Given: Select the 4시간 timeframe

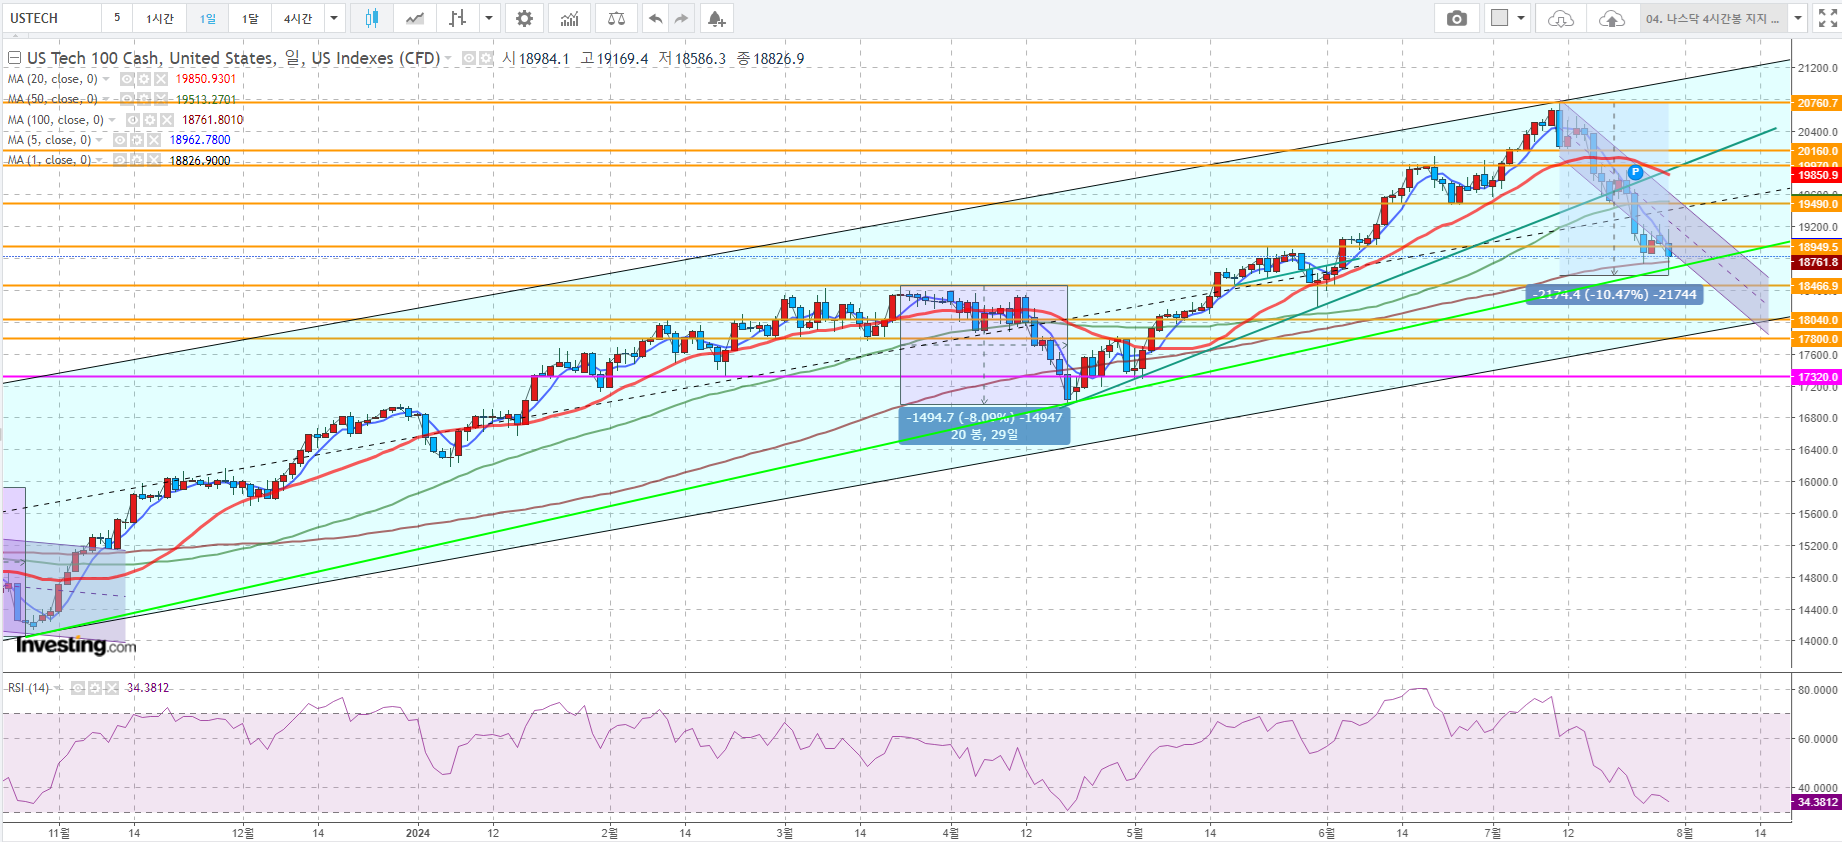Looking at the screenshot, I should pos(298,18).
